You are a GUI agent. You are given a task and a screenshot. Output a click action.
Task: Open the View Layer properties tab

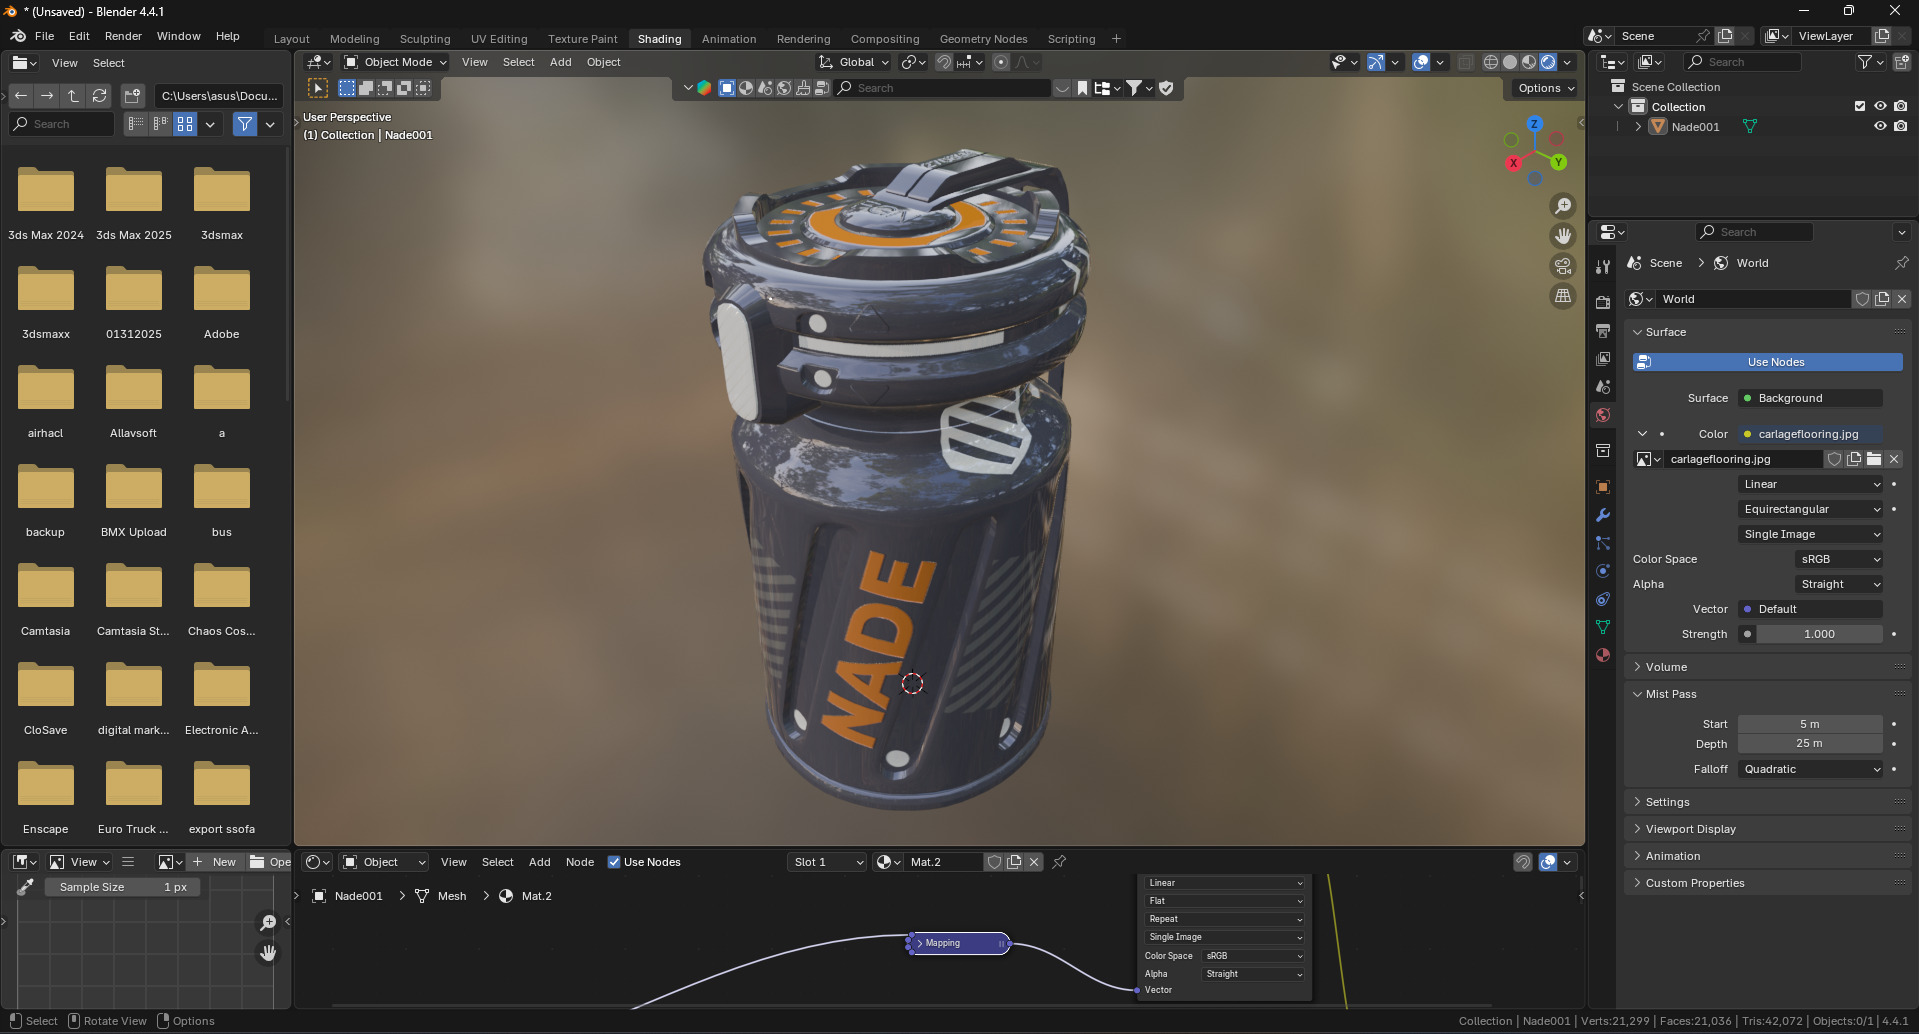[x=1603, y=358]
